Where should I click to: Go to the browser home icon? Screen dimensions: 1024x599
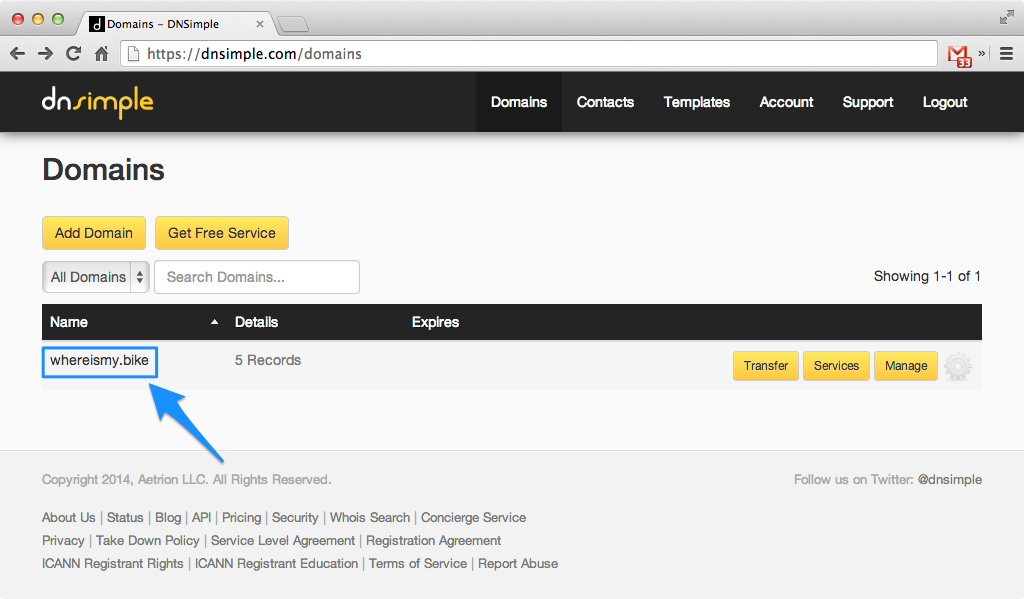pyautogui.click(x=101, y=54)
